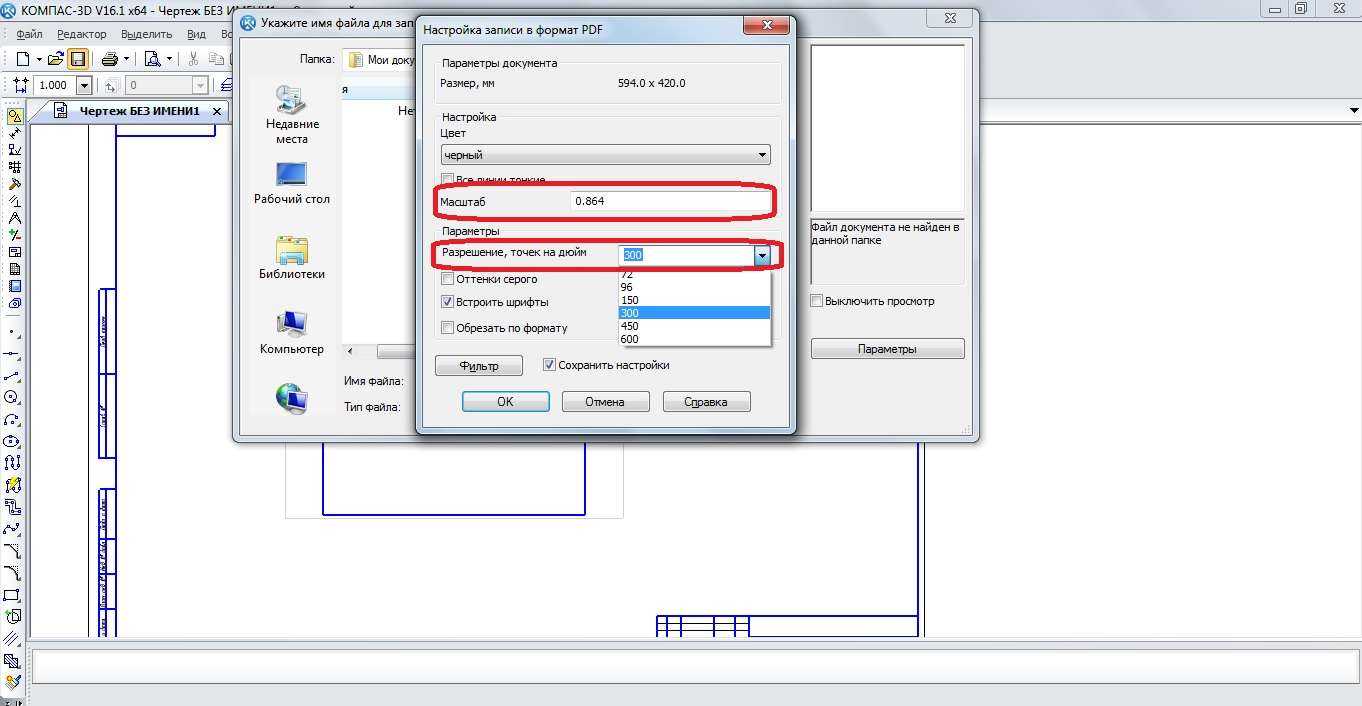This screenshot has height=706, width=1362.
Task: Click the file list scrollbar left arrow
Action: pos(350,351)
